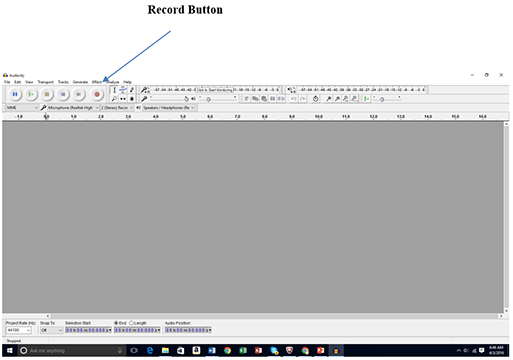This screenshot has width=513, height=360.
Task: Click the Zoom Out icon
Action: click(337, 99)
